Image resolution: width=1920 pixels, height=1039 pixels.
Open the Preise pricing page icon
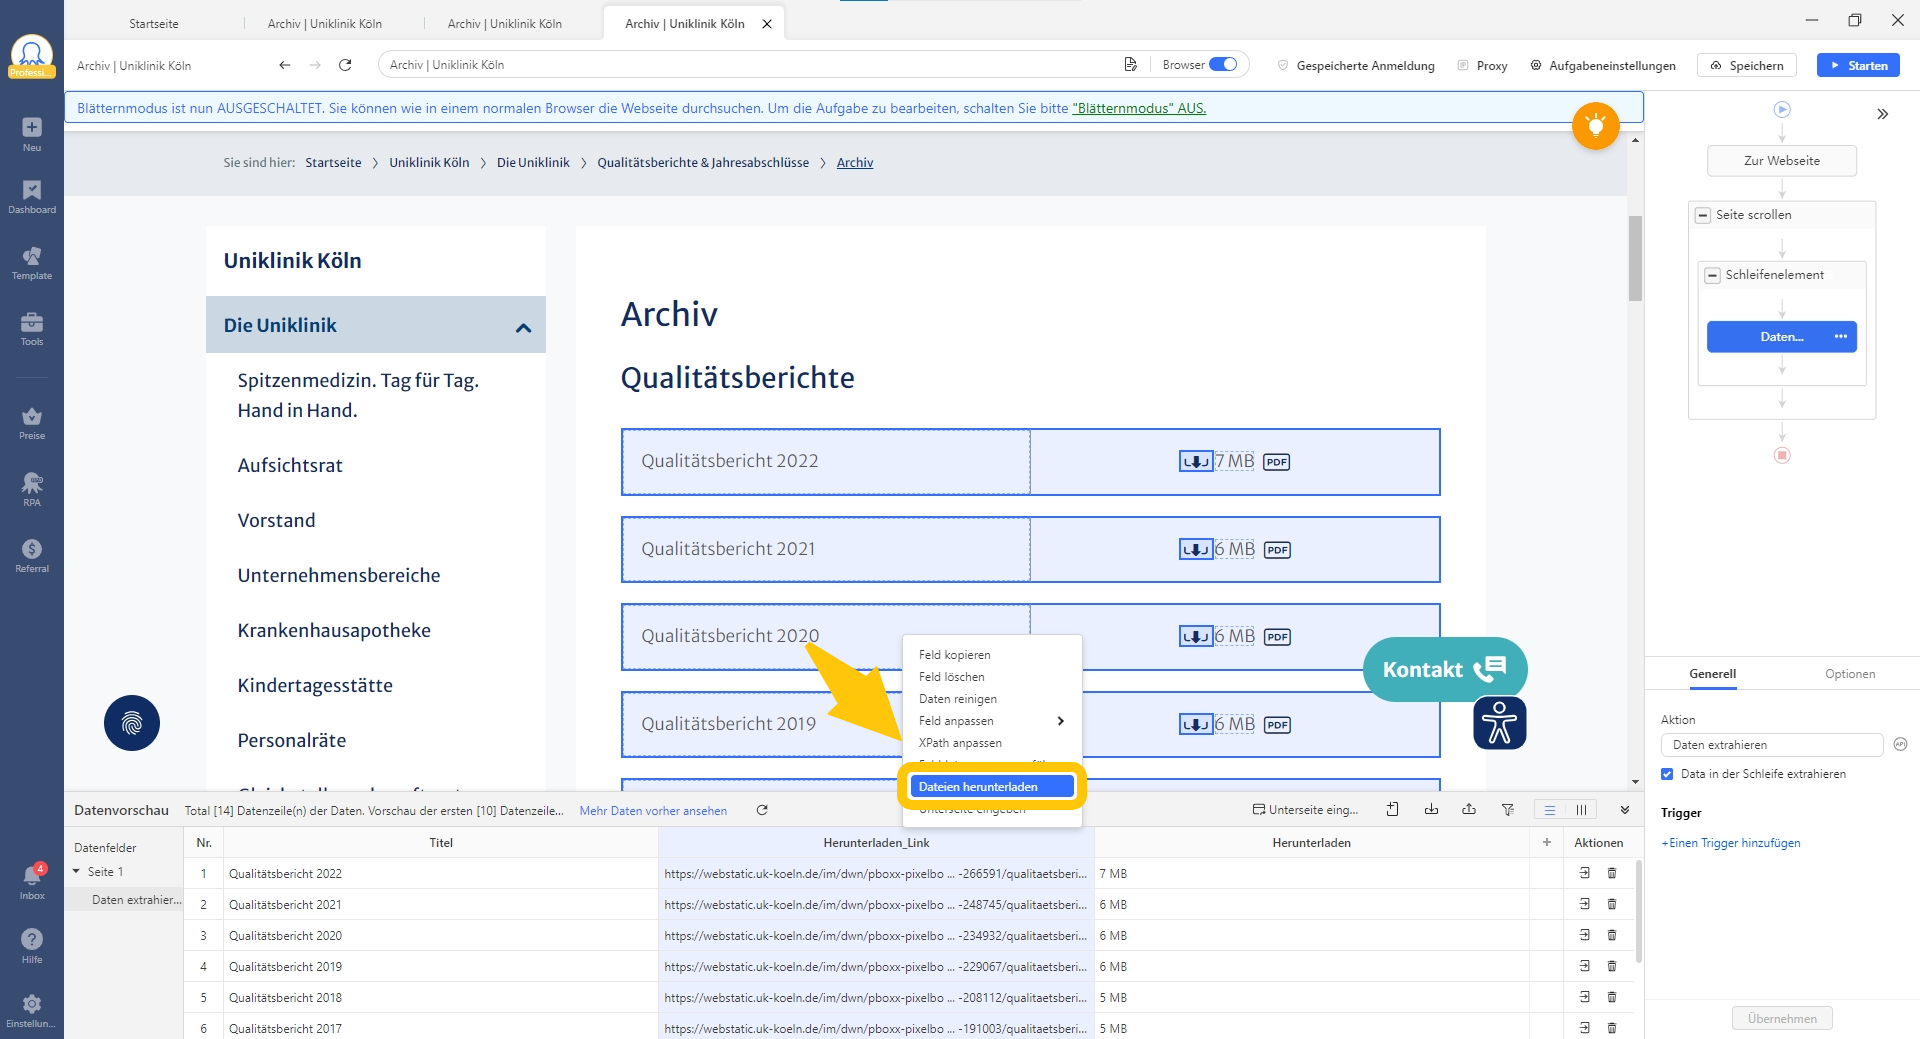(x=32, y=423)
